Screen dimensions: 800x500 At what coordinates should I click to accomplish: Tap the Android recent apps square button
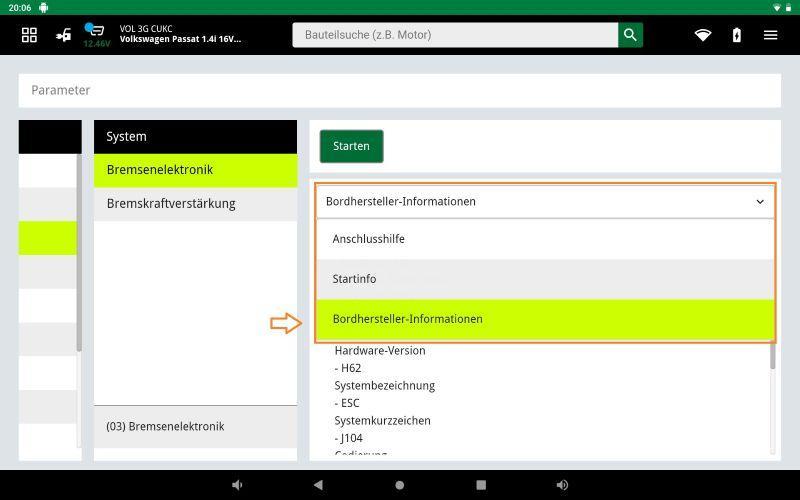coord(481,485)
